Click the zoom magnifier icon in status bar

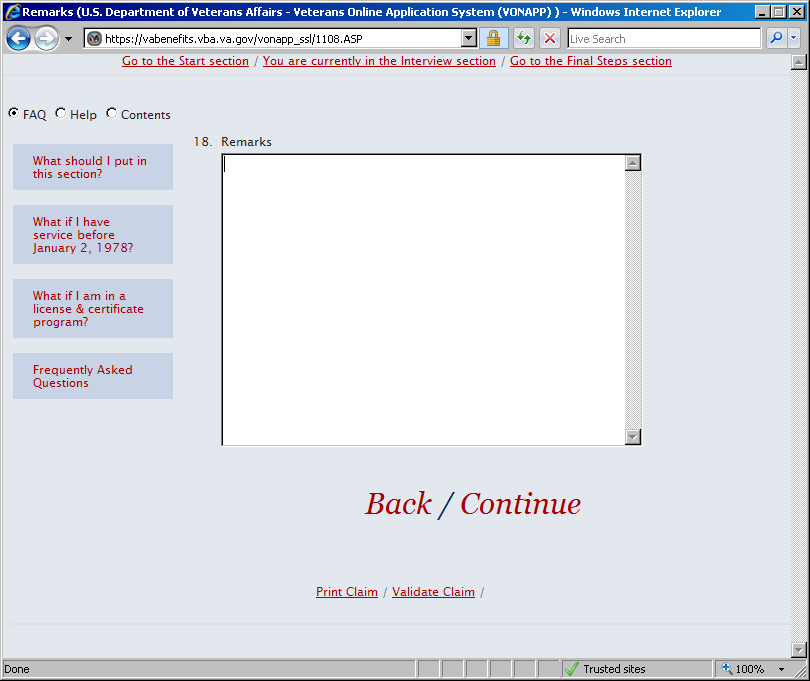tap(727, 669)
